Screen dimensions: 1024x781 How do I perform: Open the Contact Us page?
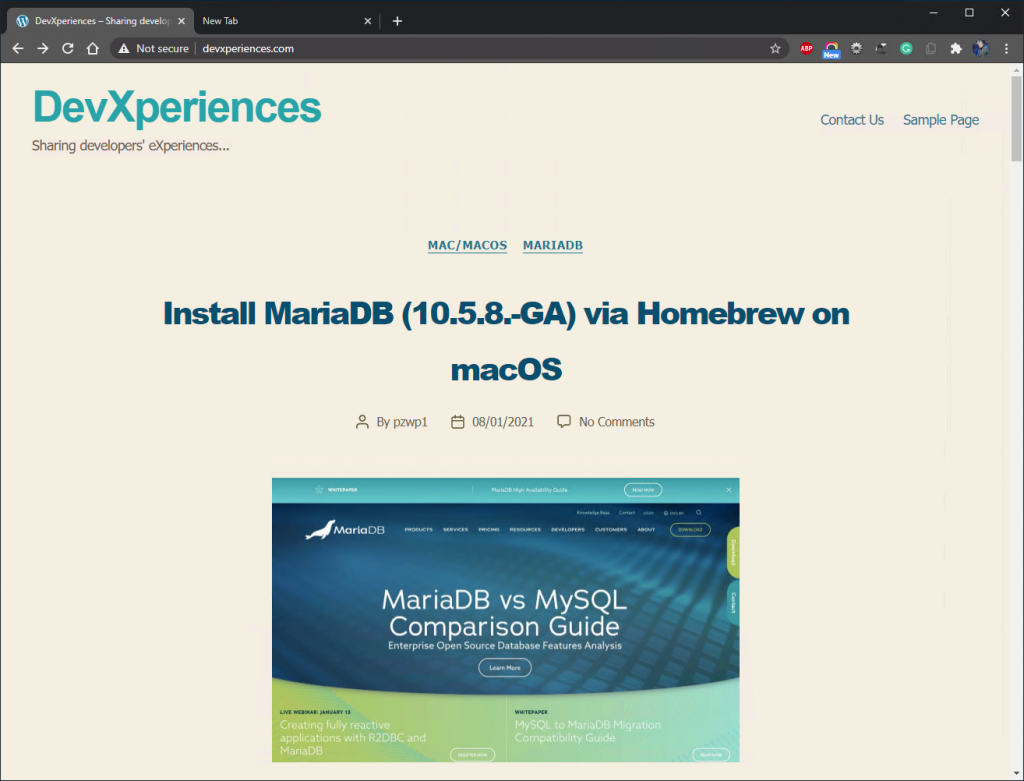[x=852, y=120]
